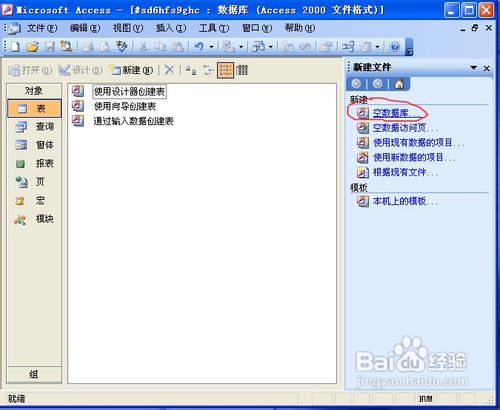Select the 查询 object type
This screenshot has height=410, width=500.
(34, 127)
